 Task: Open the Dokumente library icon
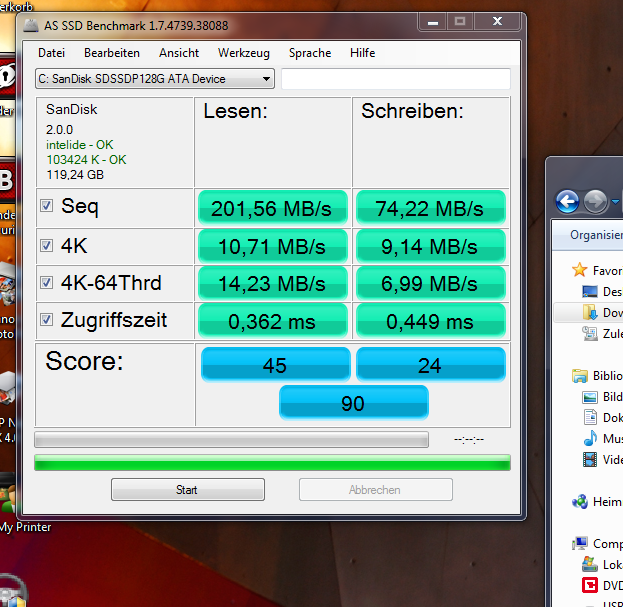(590, 417)
